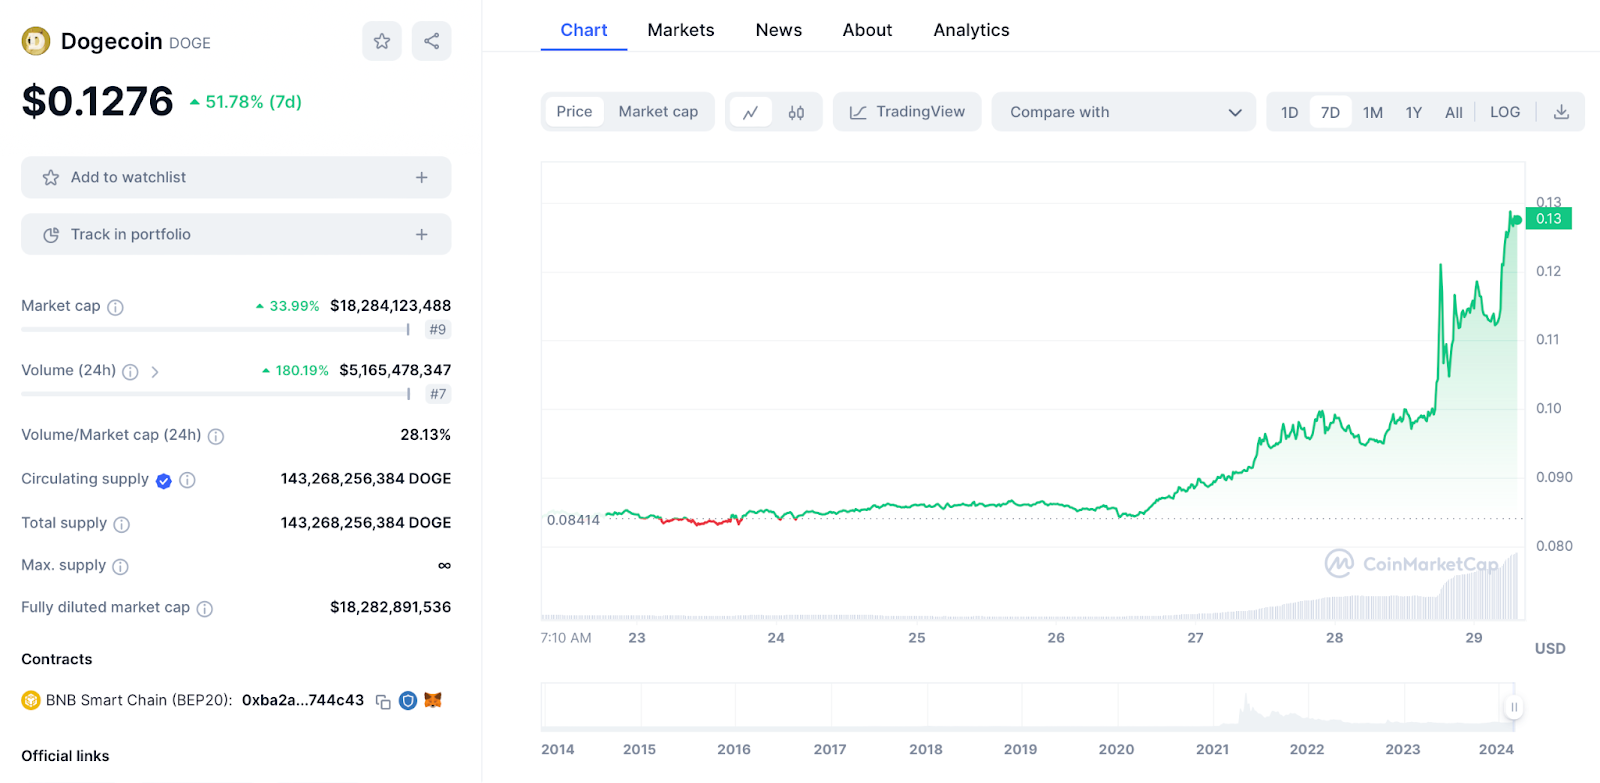
Task: Click 2021 on the range navigator
Action: 1212,750
